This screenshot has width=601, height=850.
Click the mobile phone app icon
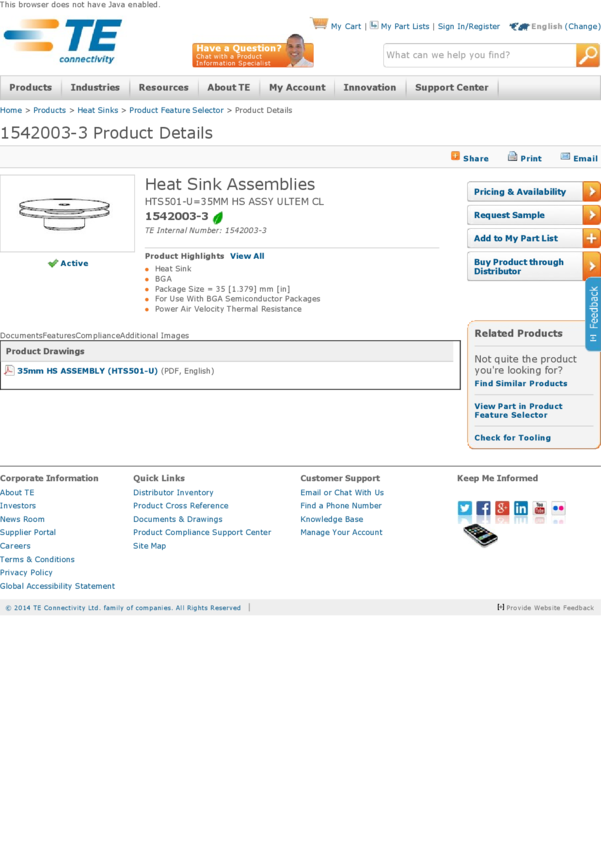(x=480, y=535)
